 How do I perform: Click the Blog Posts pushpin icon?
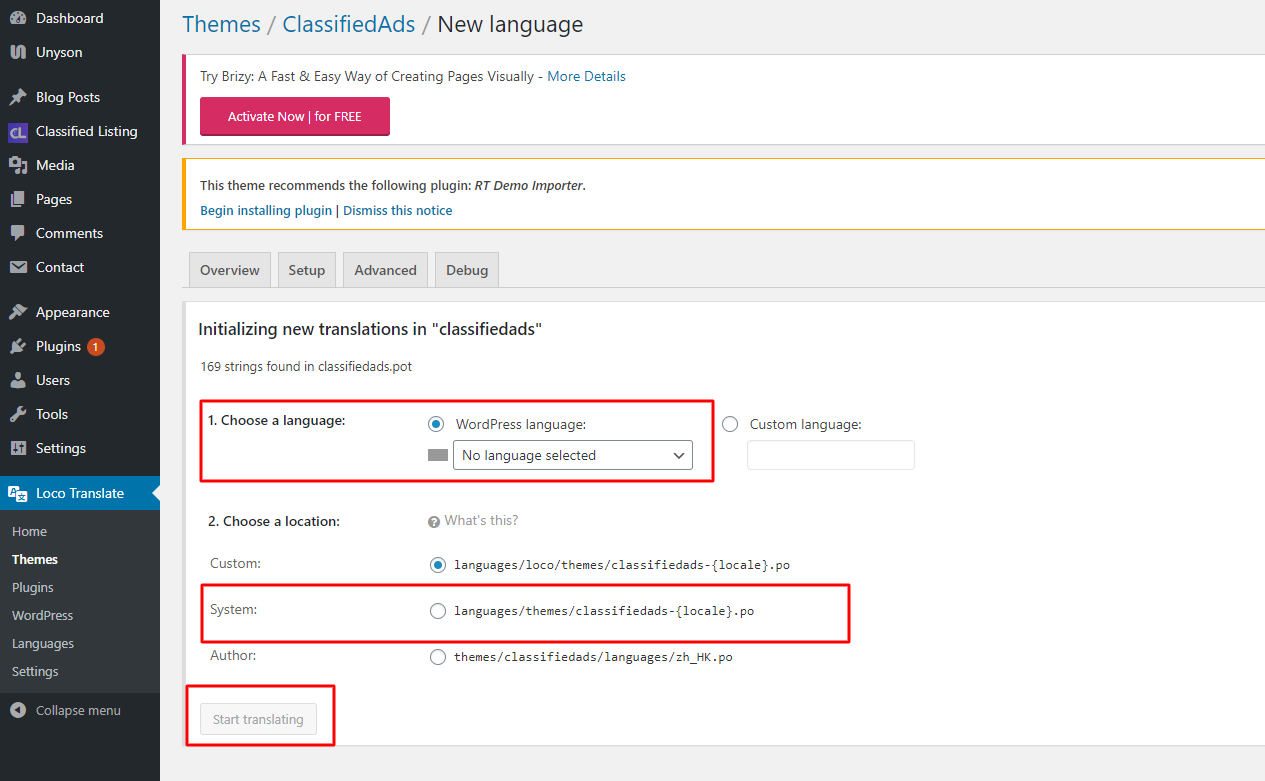[18, 97]
